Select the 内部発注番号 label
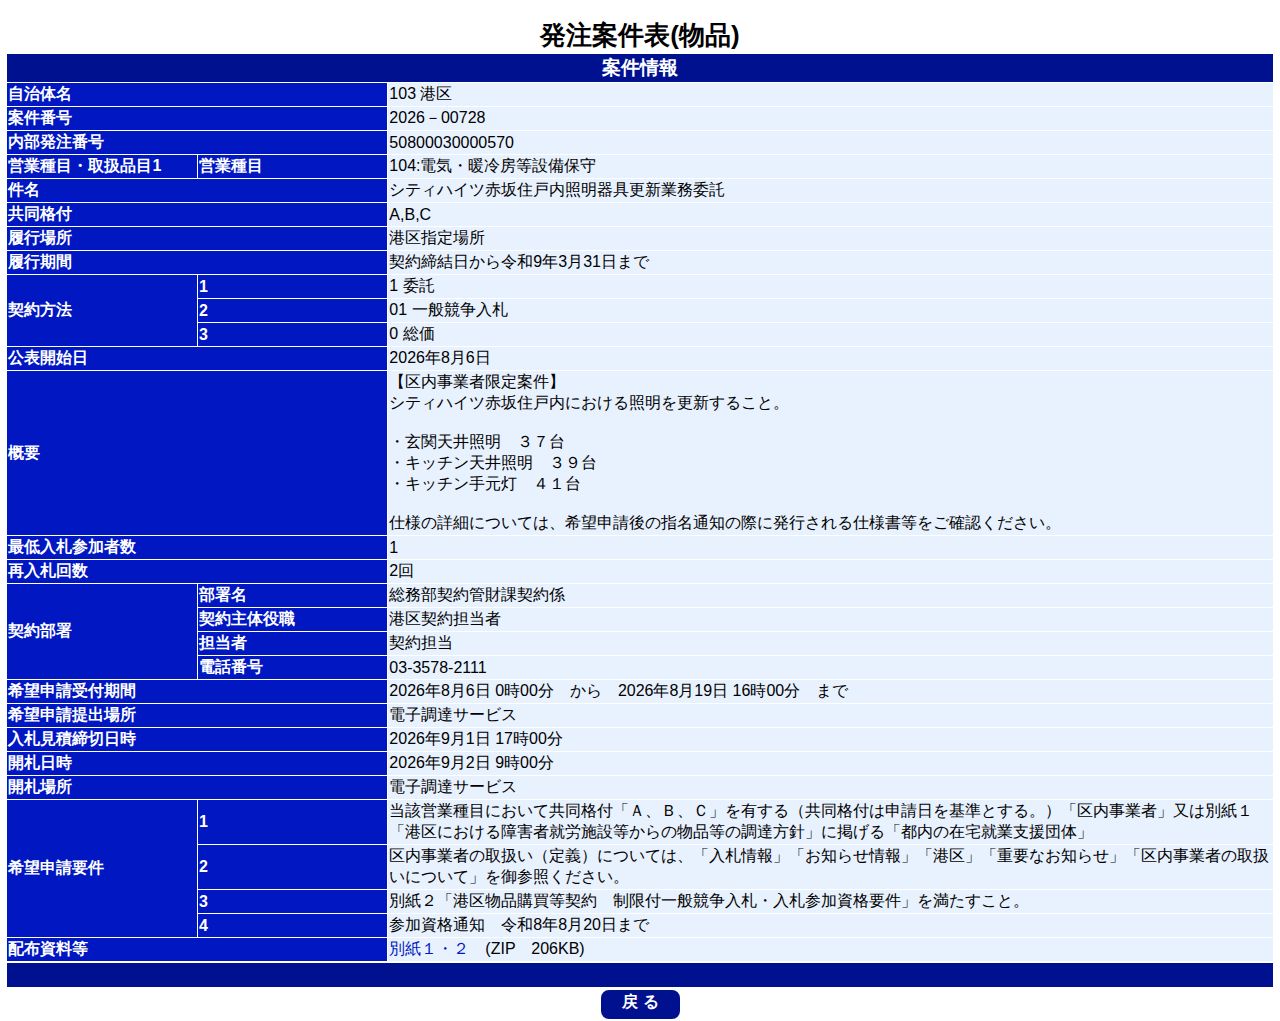This screenshot has width=1280, height=1021. click(x=55, y=142)
